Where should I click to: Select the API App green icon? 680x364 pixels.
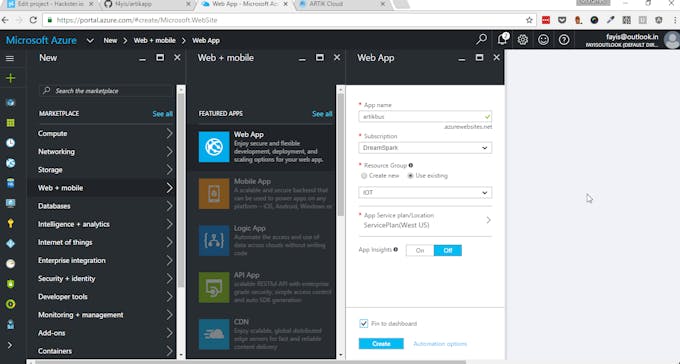point(214,287)
